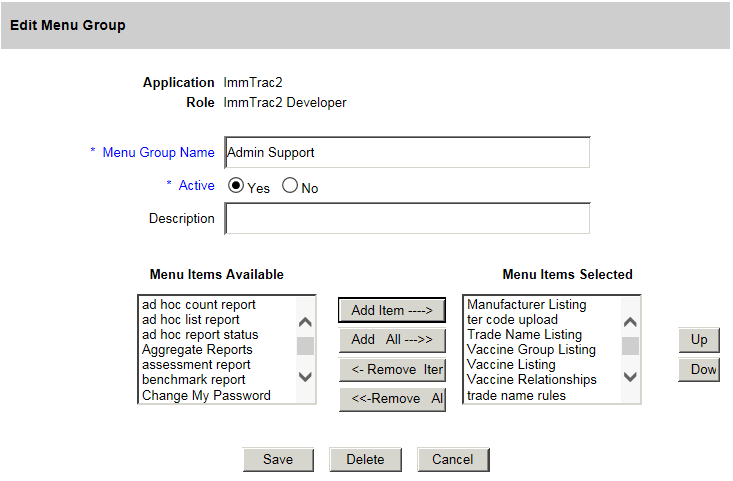Select 'Aggregate Reports' in available items
Screen dimensions: 733x481
(197, 350)
